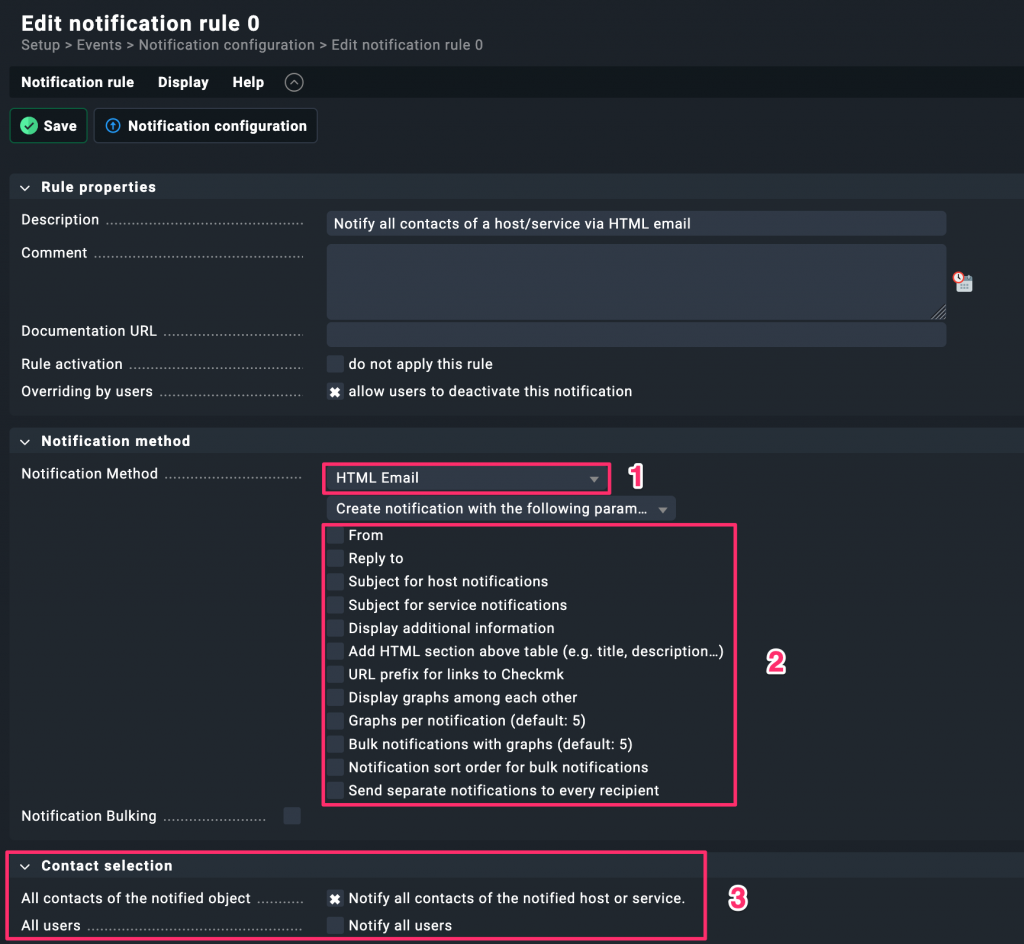This screenshot has width=1024, height=944.
Task: Click into the Documentation URL field
Action: tap(636, 334)
